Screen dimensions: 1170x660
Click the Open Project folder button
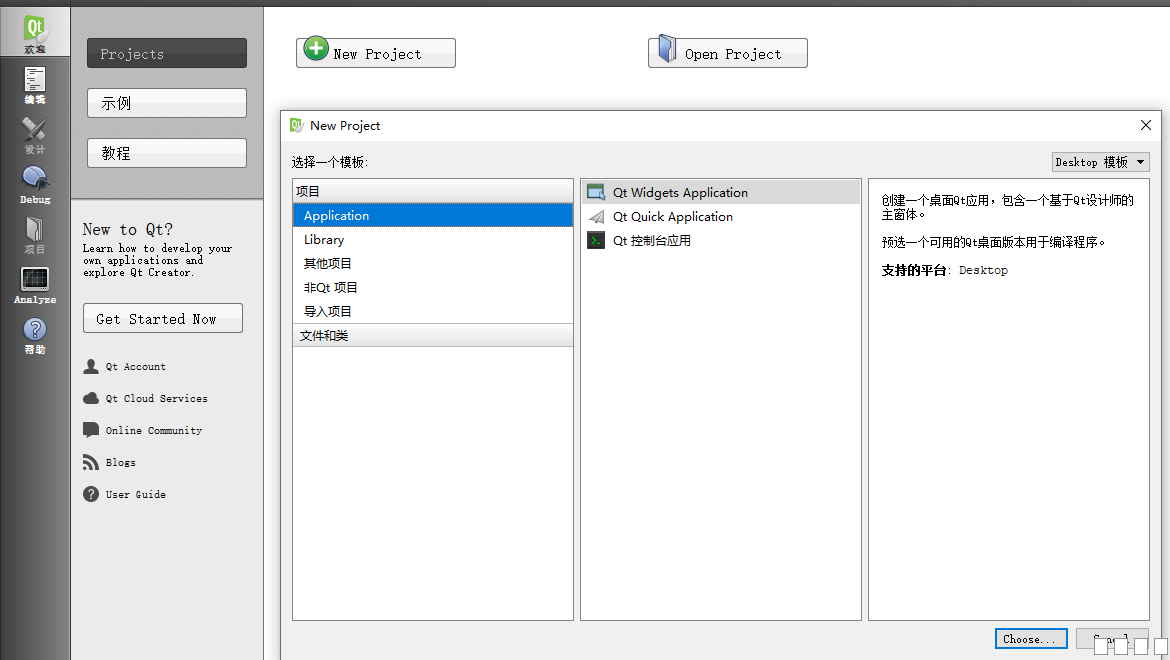coord(728,53)
